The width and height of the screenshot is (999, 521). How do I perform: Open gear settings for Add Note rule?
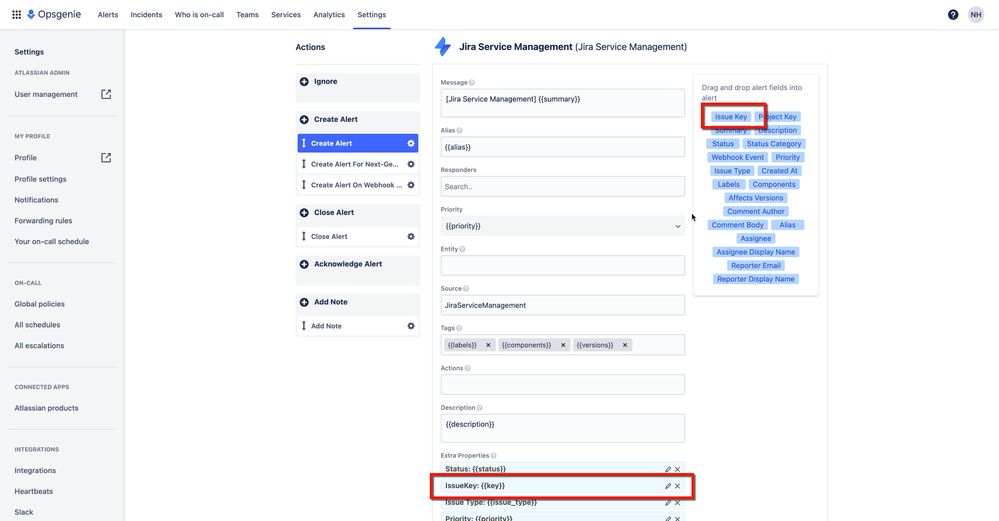[x=411, y=326]
